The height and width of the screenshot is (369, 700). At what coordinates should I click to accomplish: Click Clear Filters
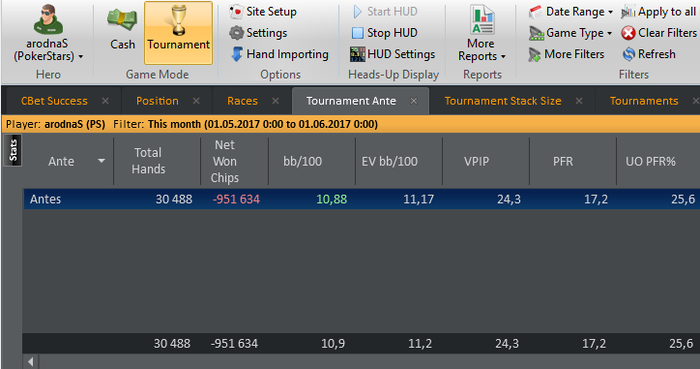pos(659,33)
